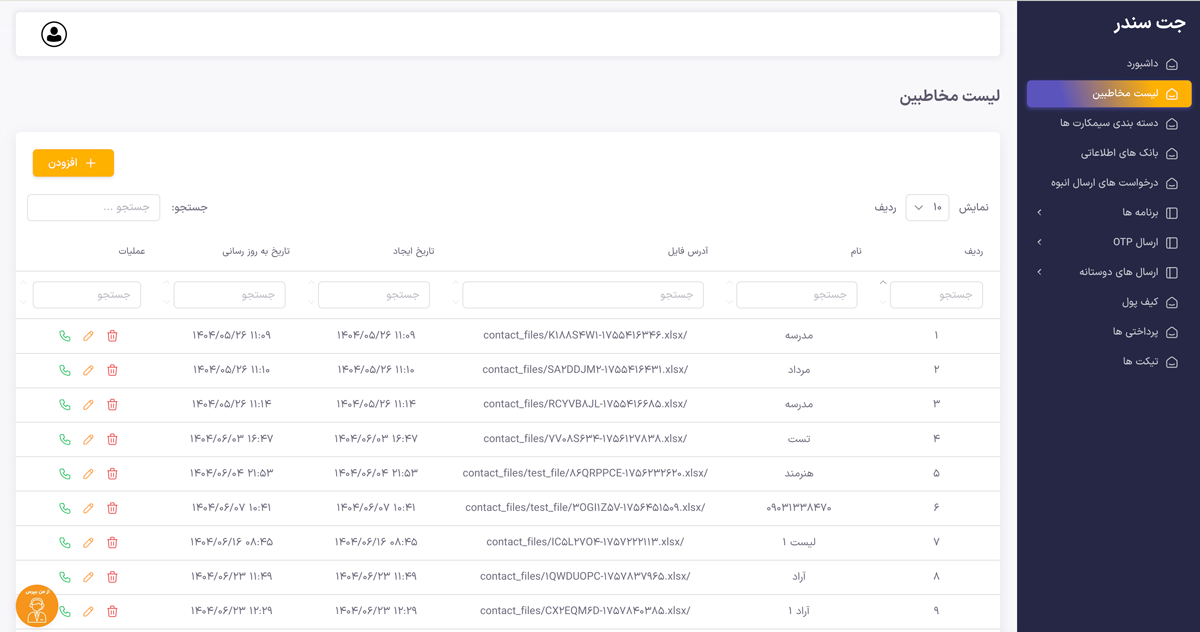The image size is (1200, 632).
Task: Expand ارسال های دوستانه sidebar submenu
Action: [x=1108, y=272]
